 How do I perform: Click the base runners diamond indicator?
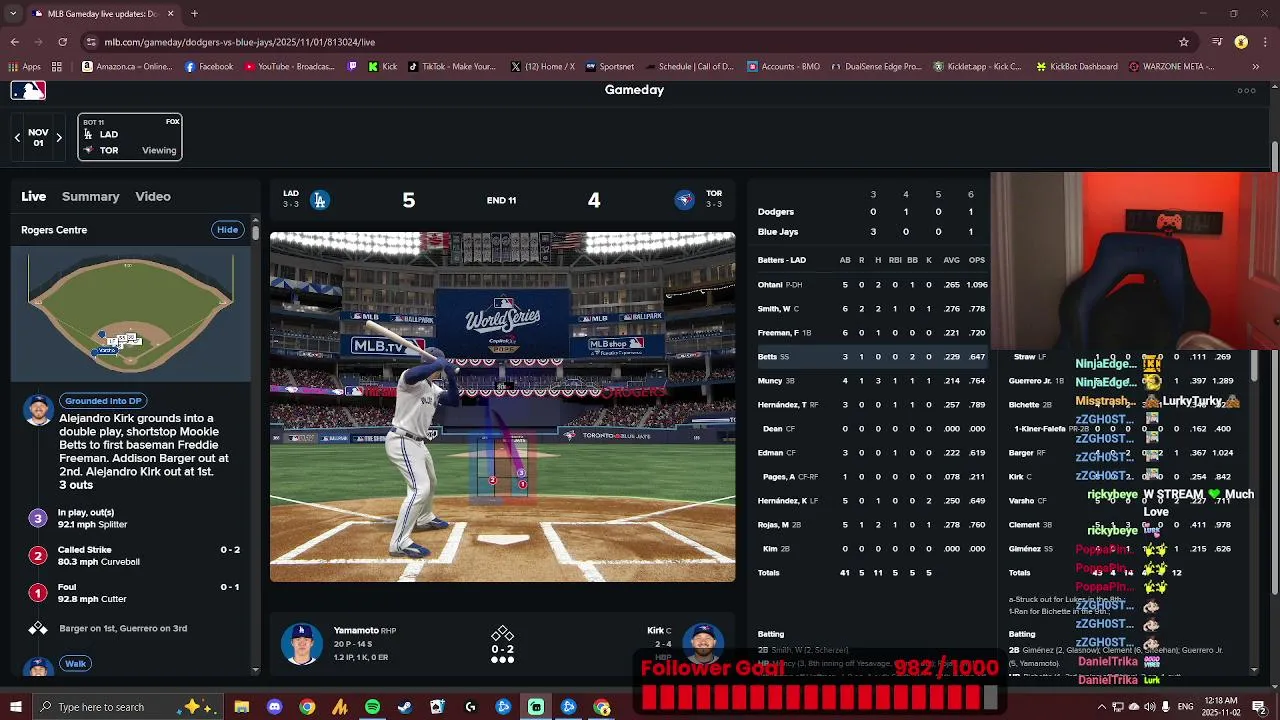click(x=502, y=635)
